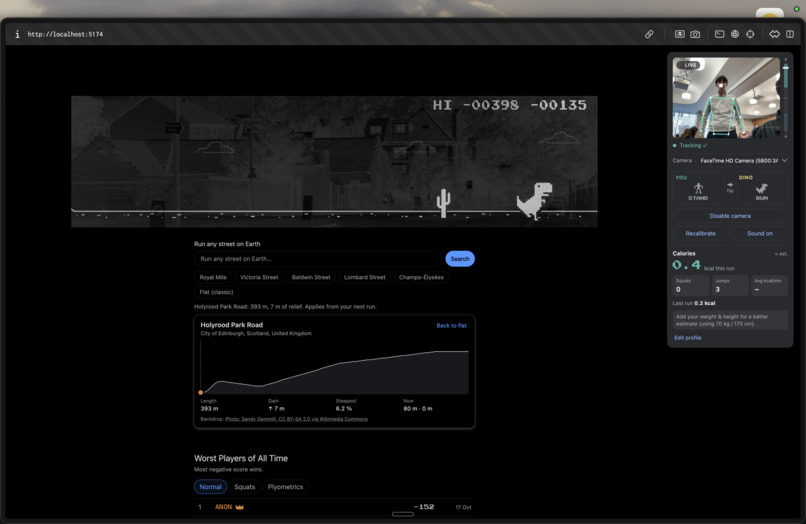This screenshot has height=524, width=806.
Task: Click the pixel dinosaur in the game
Action: [535, 201]
